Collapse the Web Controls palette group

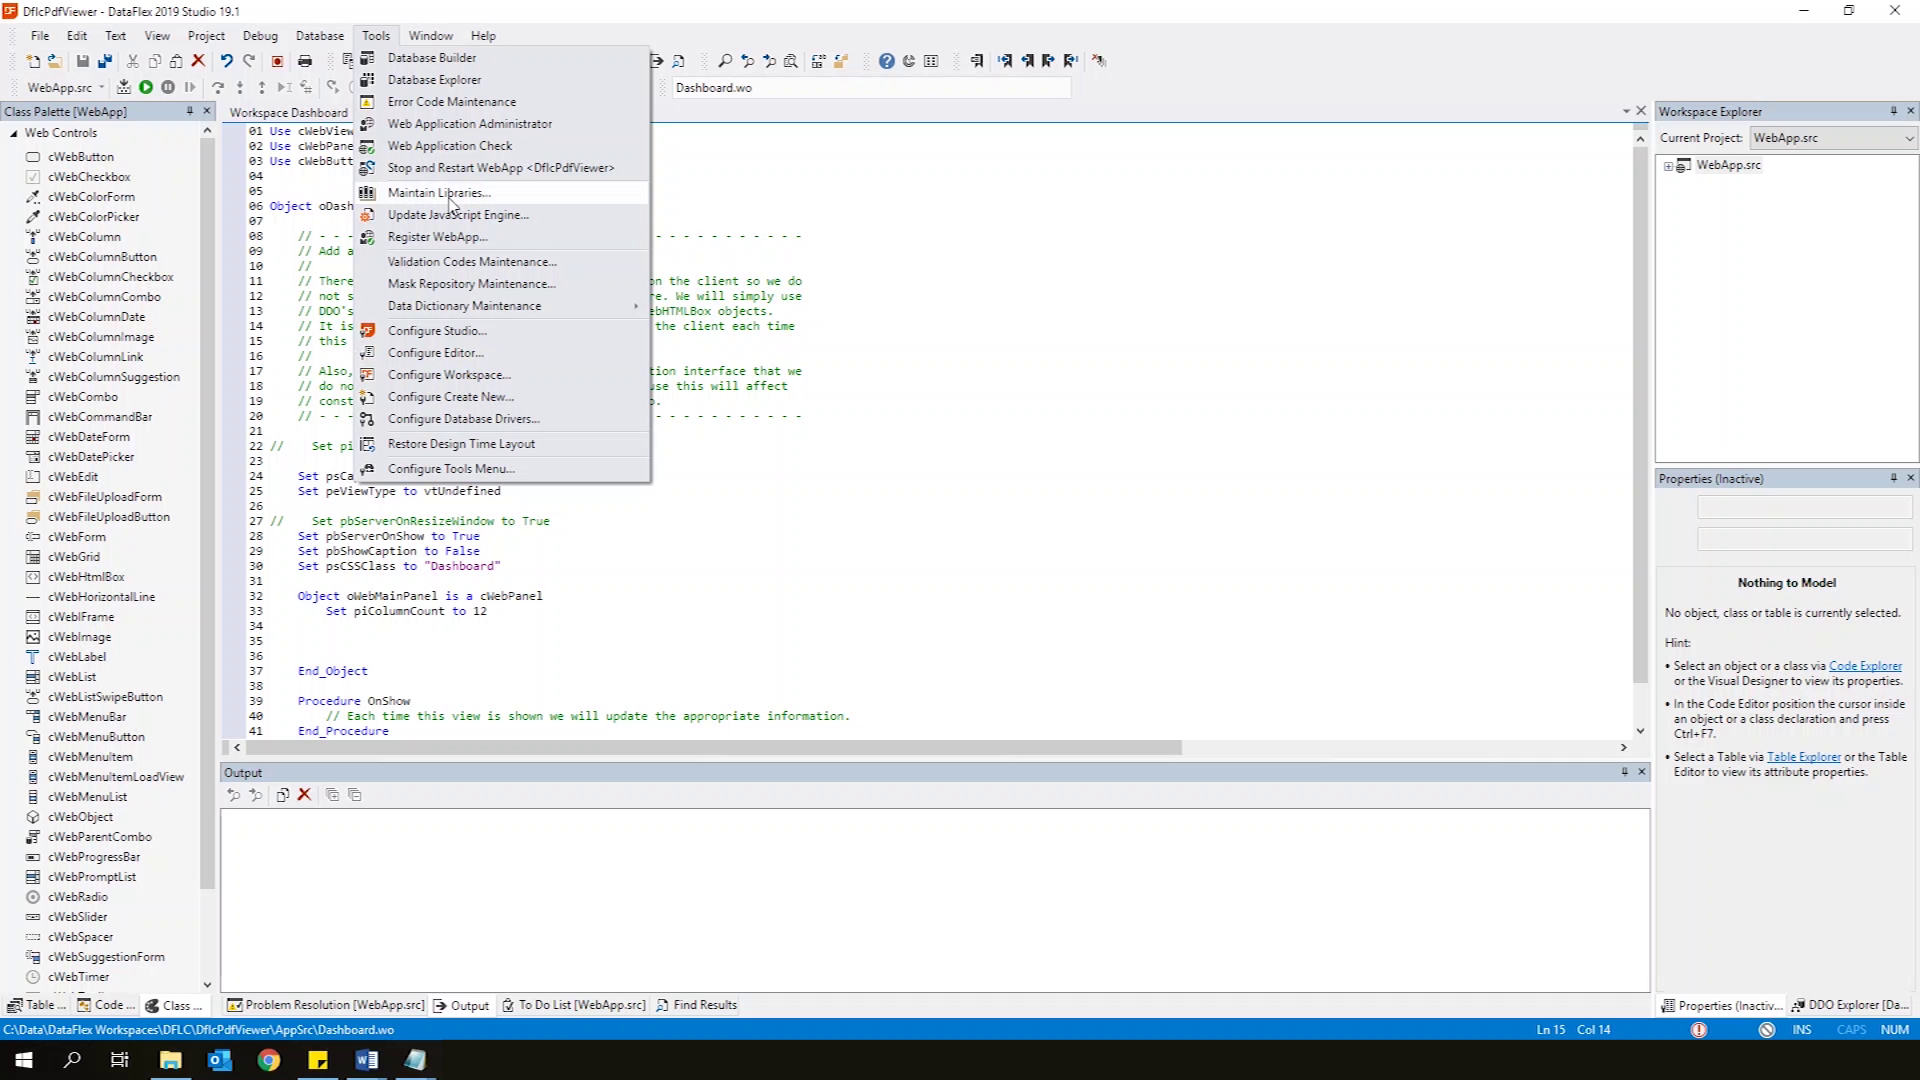pos(14,133)
